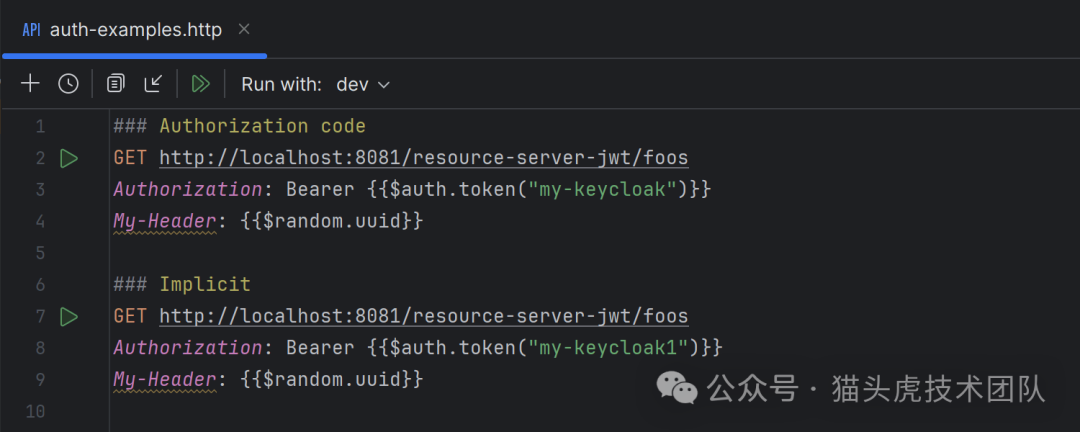Run the Implicit request gutter arrow
The image size is (1080, 432).
coord(68,317)
